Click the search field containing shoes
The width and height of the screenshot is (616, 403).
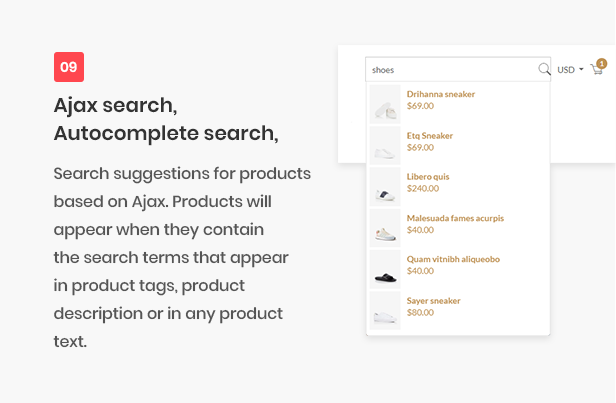458,70
